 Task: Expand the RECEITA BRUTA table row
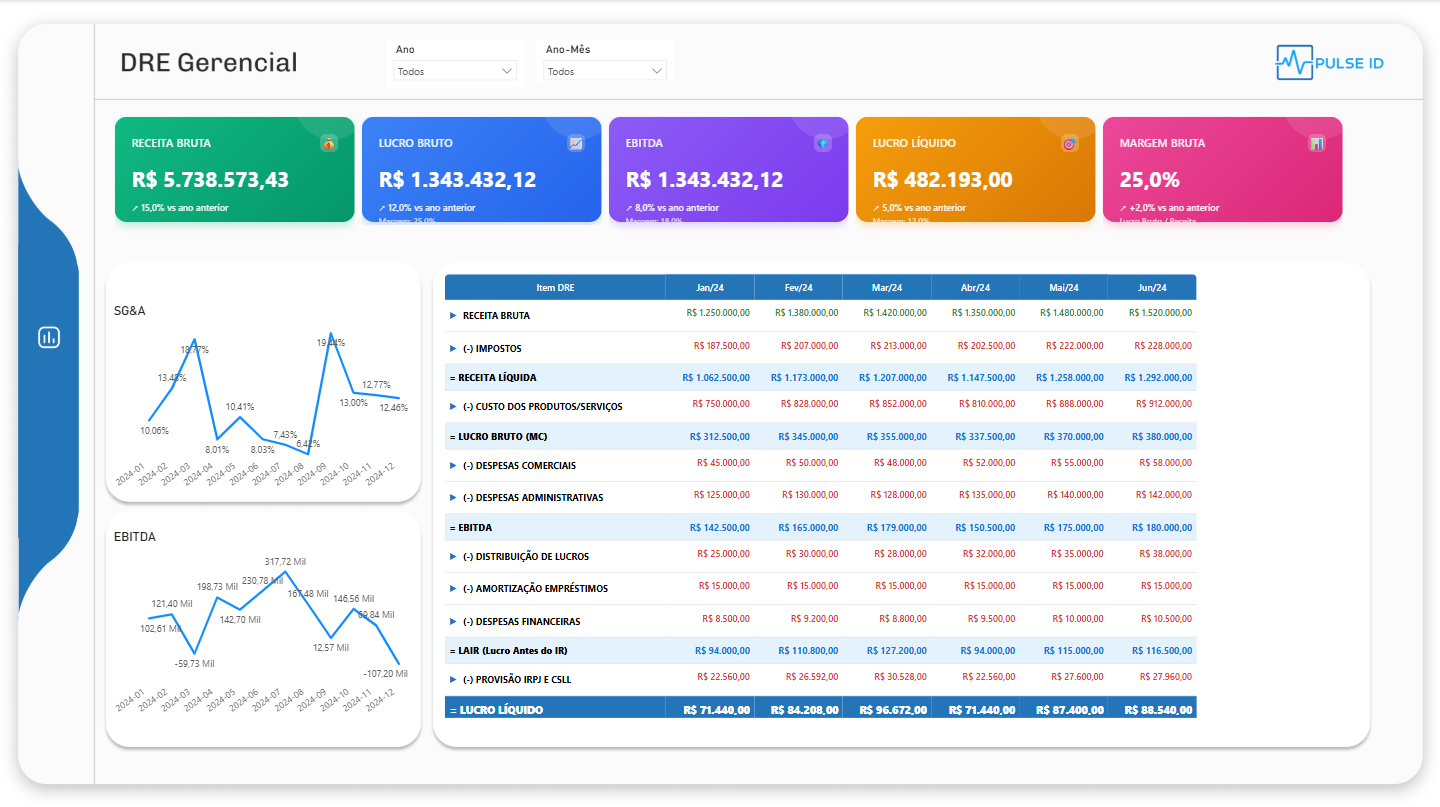click(455, 314)
